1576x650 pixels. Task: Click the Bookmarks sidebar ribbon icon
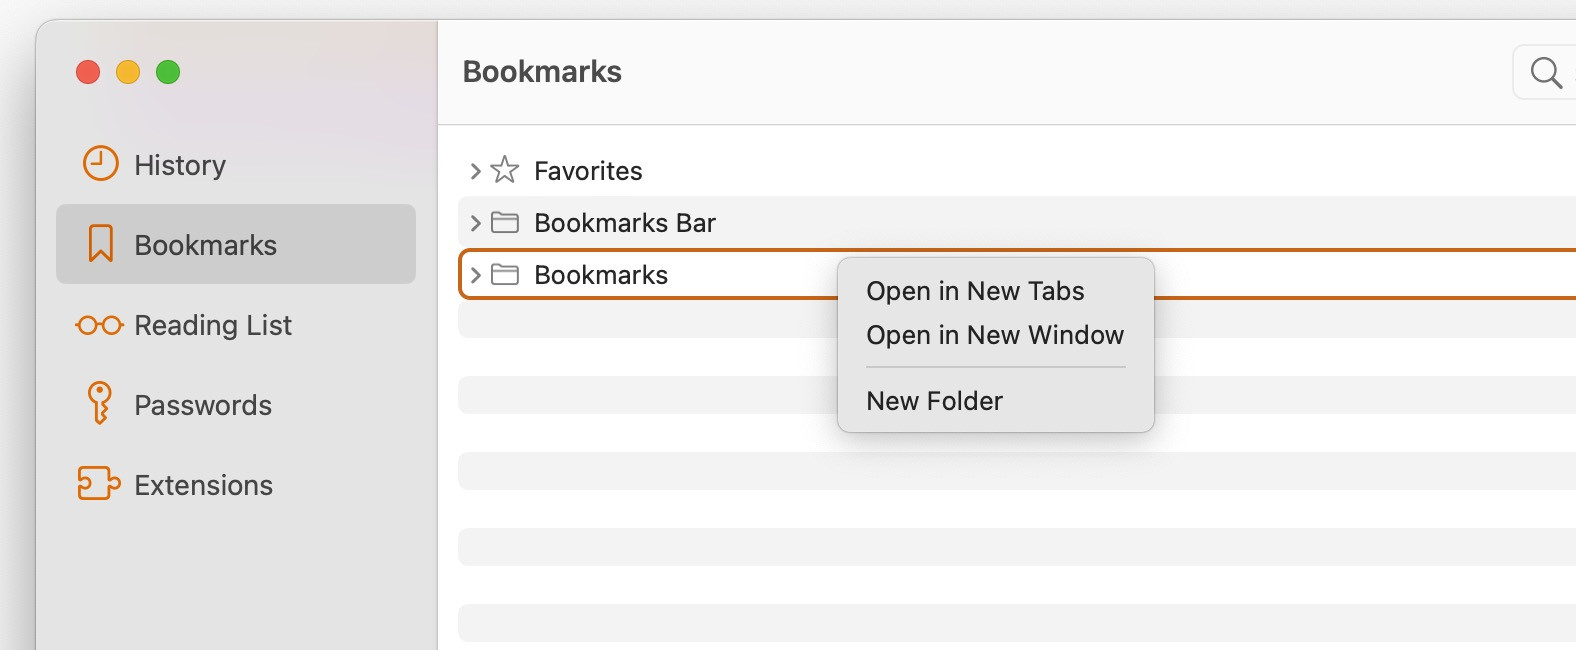(100, 244)
